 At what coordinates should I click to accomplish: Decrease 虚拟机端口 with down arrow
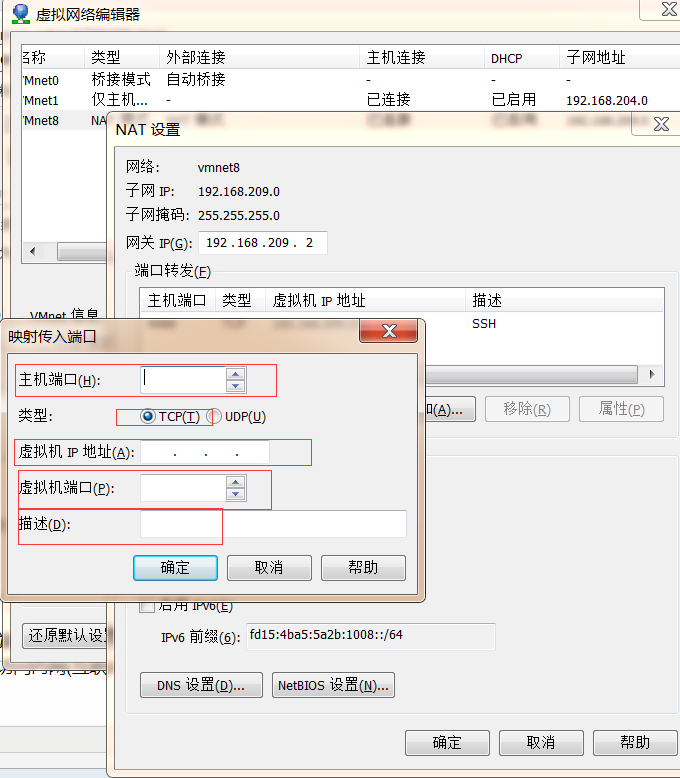coord(236,494)
